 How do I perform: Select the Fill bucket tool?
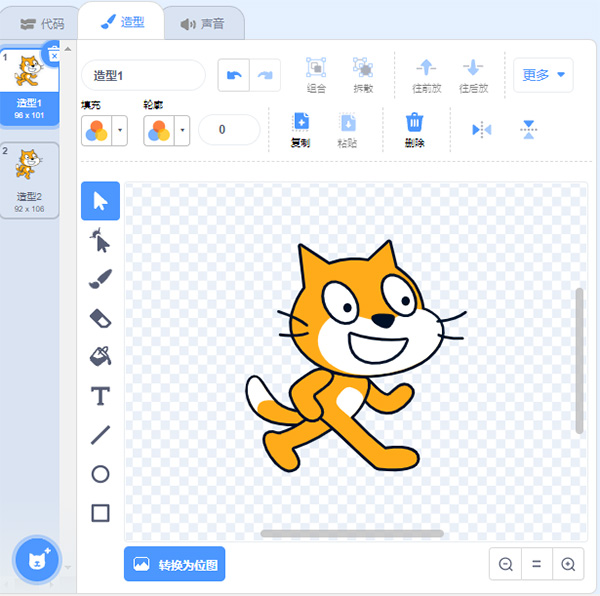point(100,357)
